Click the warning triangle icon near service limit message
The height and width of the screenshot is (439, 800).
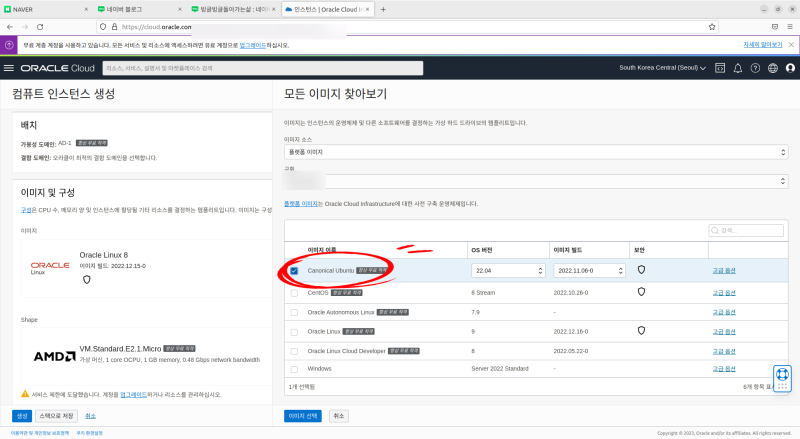(x=25, y=394)
